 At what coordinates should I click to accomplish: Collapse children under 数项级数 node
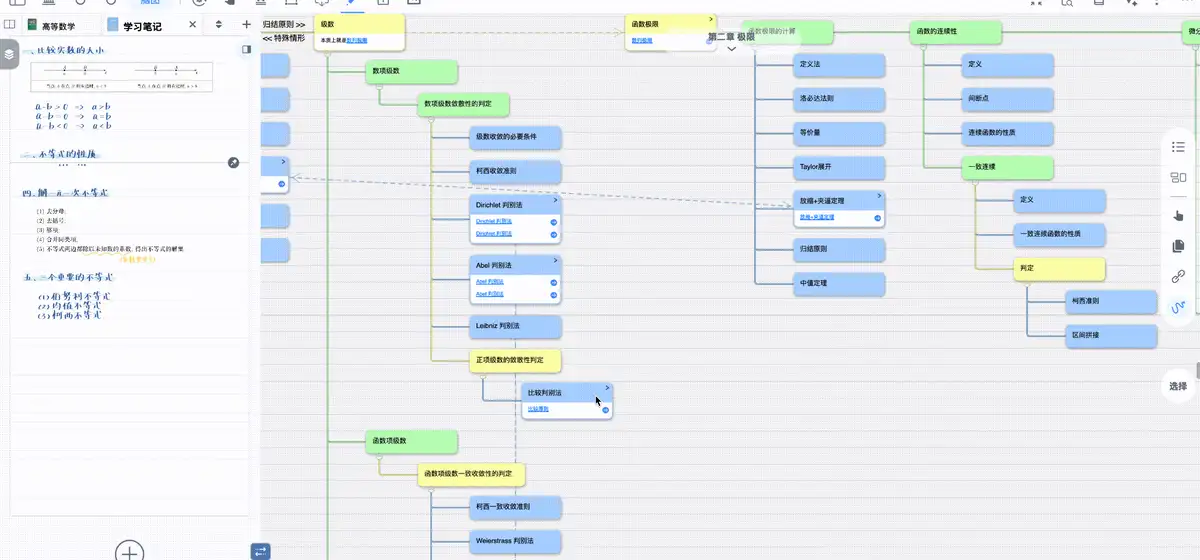[x=379, y=87]
